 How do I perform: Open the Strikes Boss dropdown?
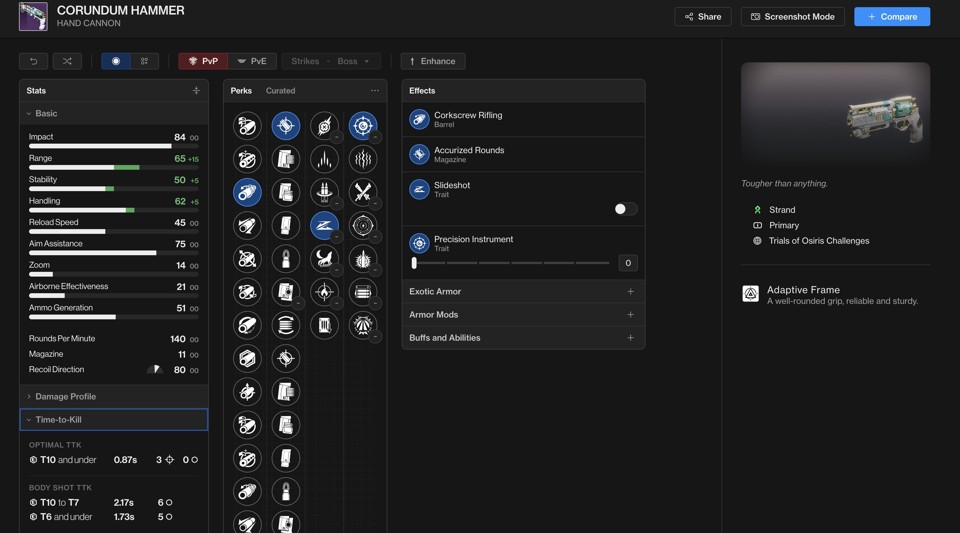[x=331, y=61]
